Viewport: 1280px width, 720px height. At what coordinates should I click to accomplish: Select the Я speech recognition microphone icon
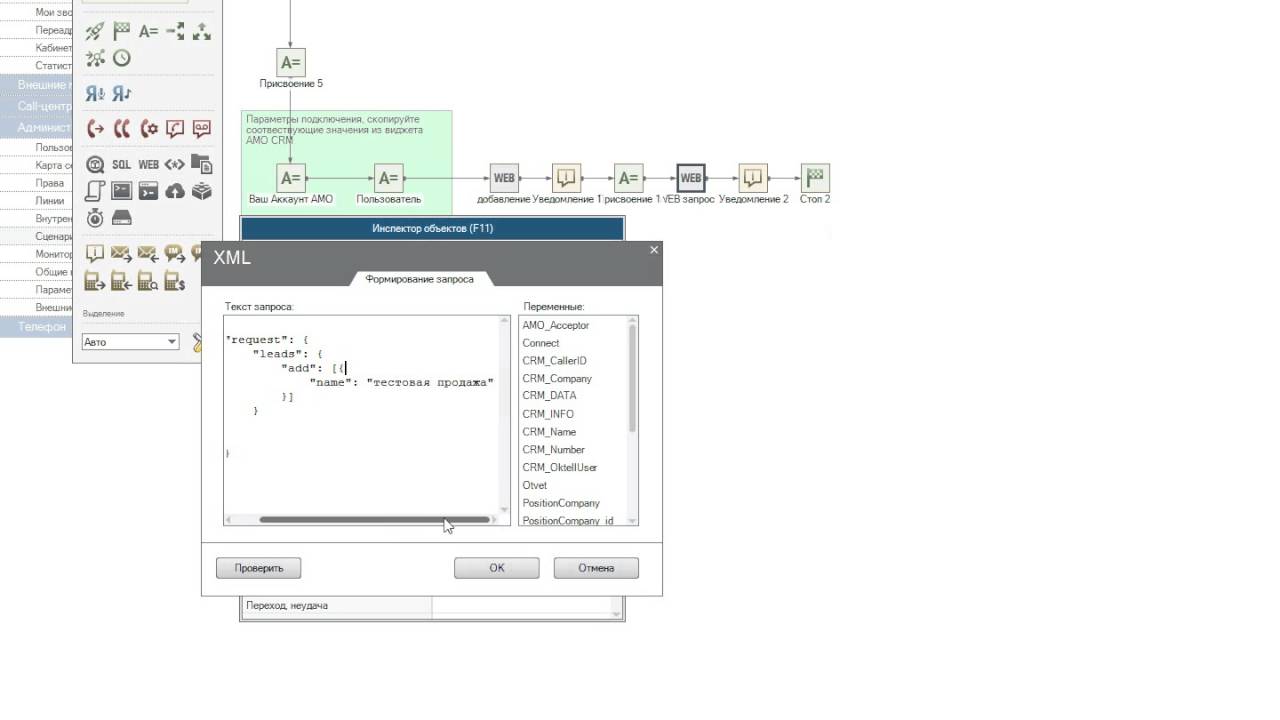[x=95, y=93]
